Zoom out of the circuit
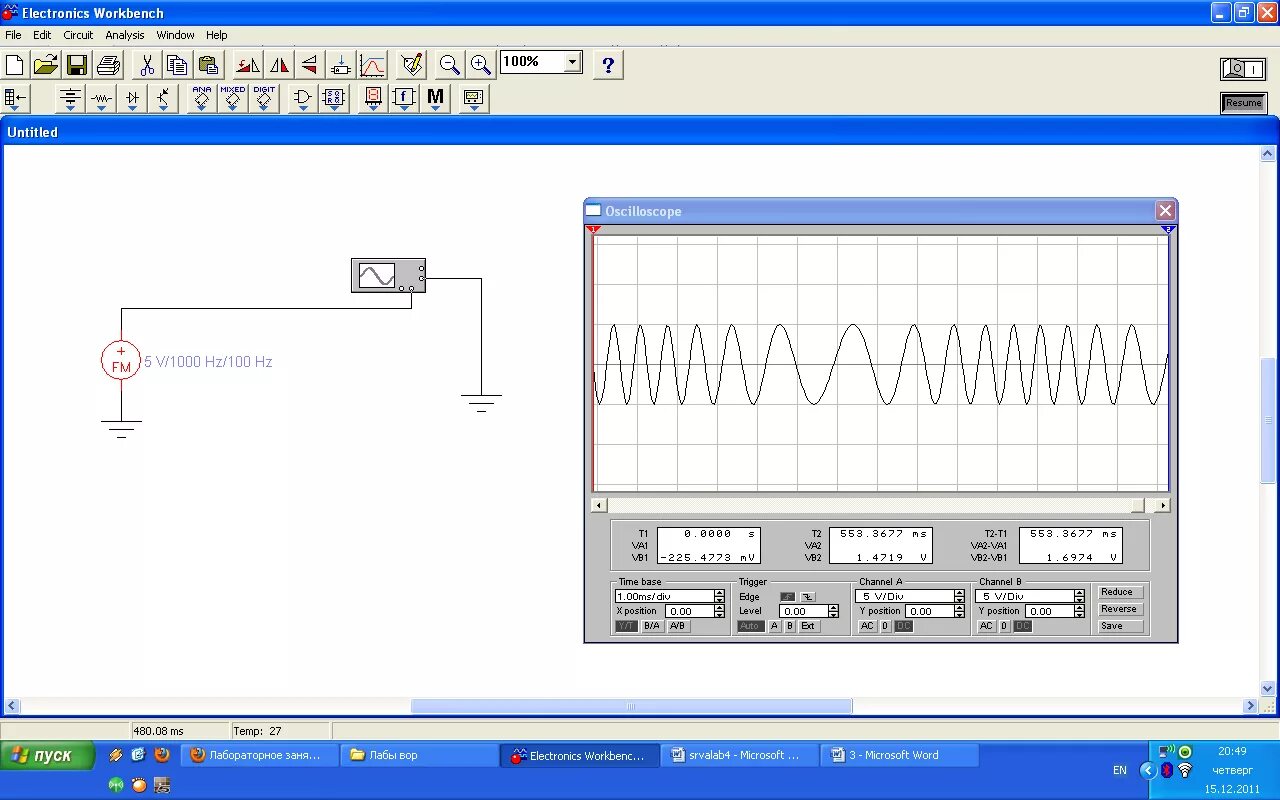This screenshot has height=800, width=1280. click(x=450, y=65)
